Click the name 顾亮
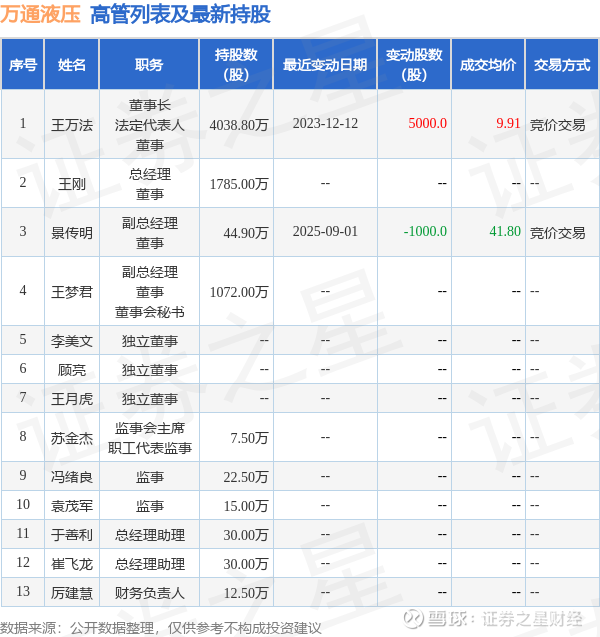The image size is (600, 637). [x=72, y=370]
